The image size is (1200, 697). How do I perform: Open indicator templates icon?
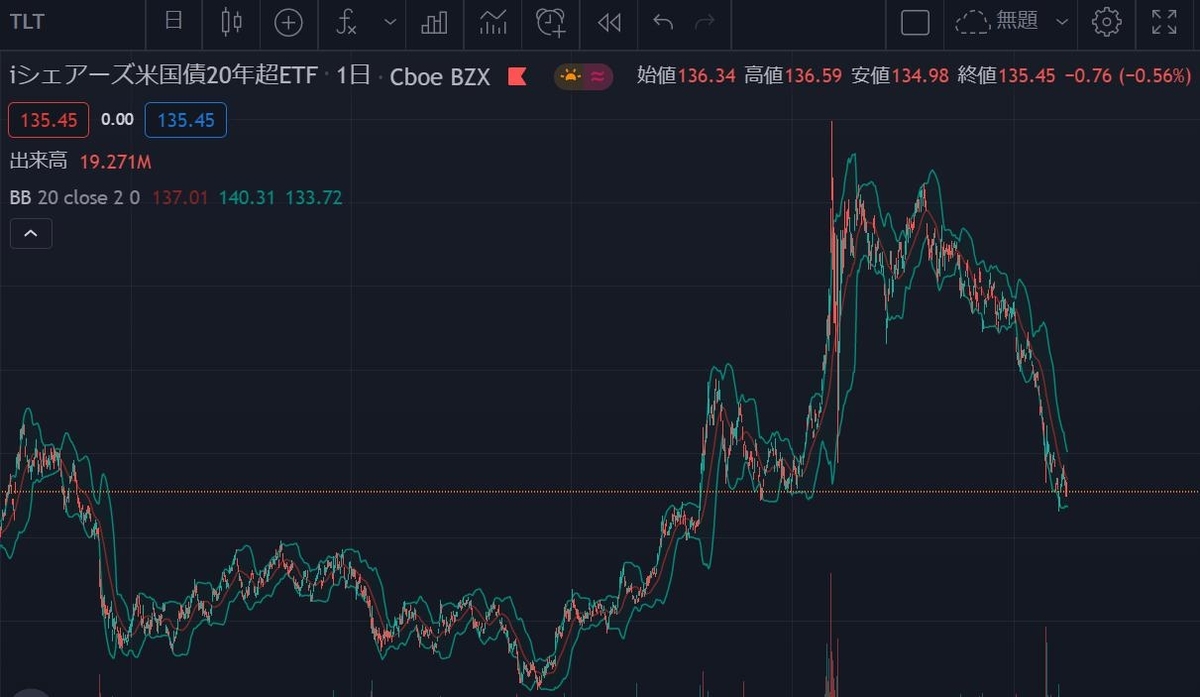click(493, 22)
